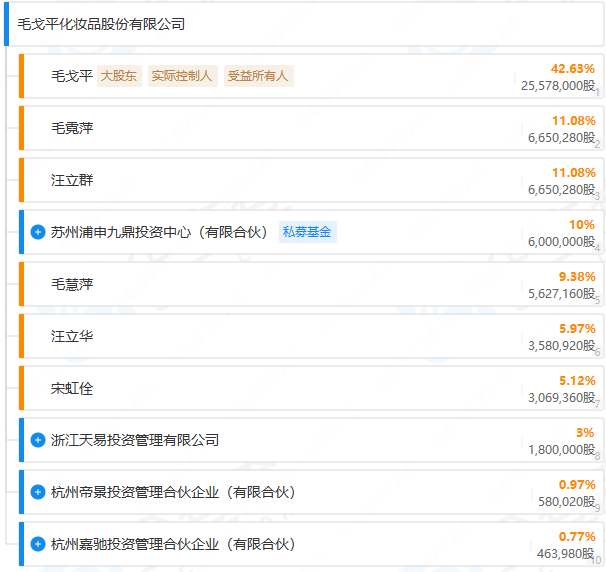Select the 3,580,920股 share count
Screen dimensions: 606x572
(x=562, y=346)
